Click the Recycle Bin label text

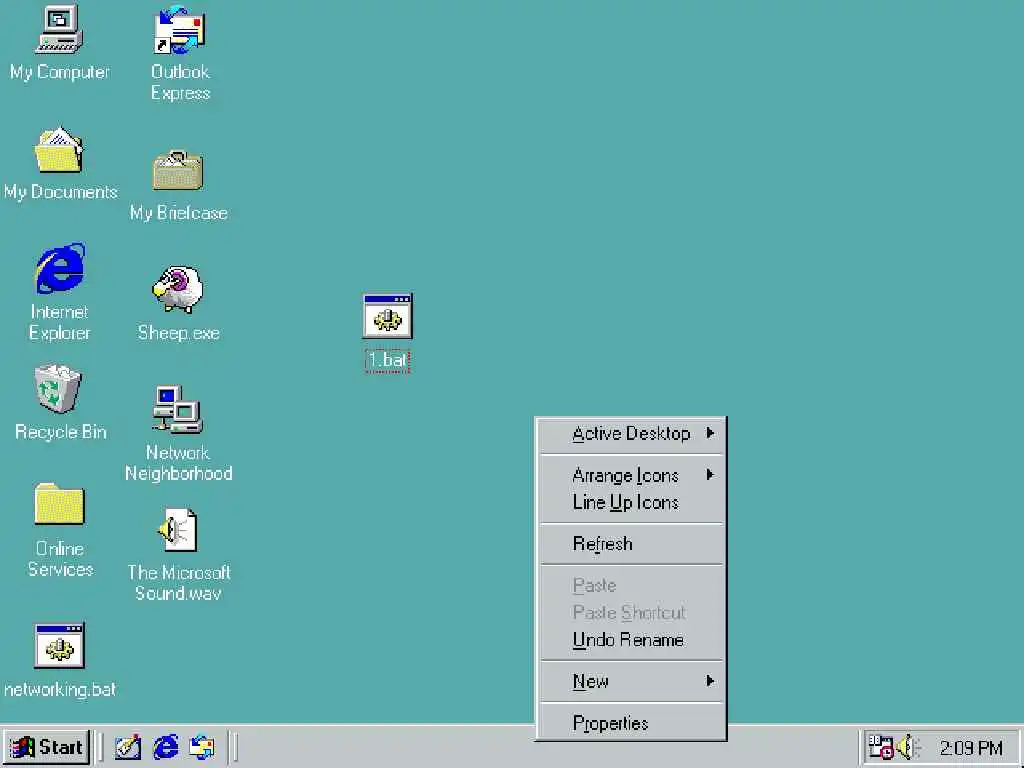[x=60, y=432]
